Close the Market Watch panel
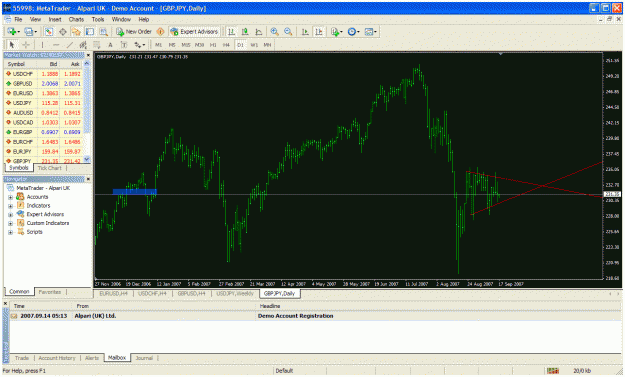This screenshot has height=377, width=625. (88, 55)
